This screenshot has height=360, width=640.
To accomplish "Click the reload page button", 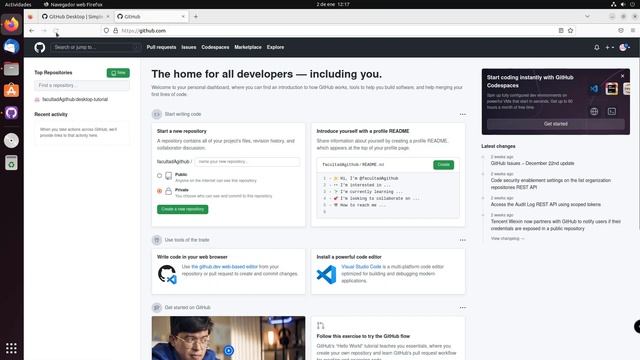I will point(56,31).
